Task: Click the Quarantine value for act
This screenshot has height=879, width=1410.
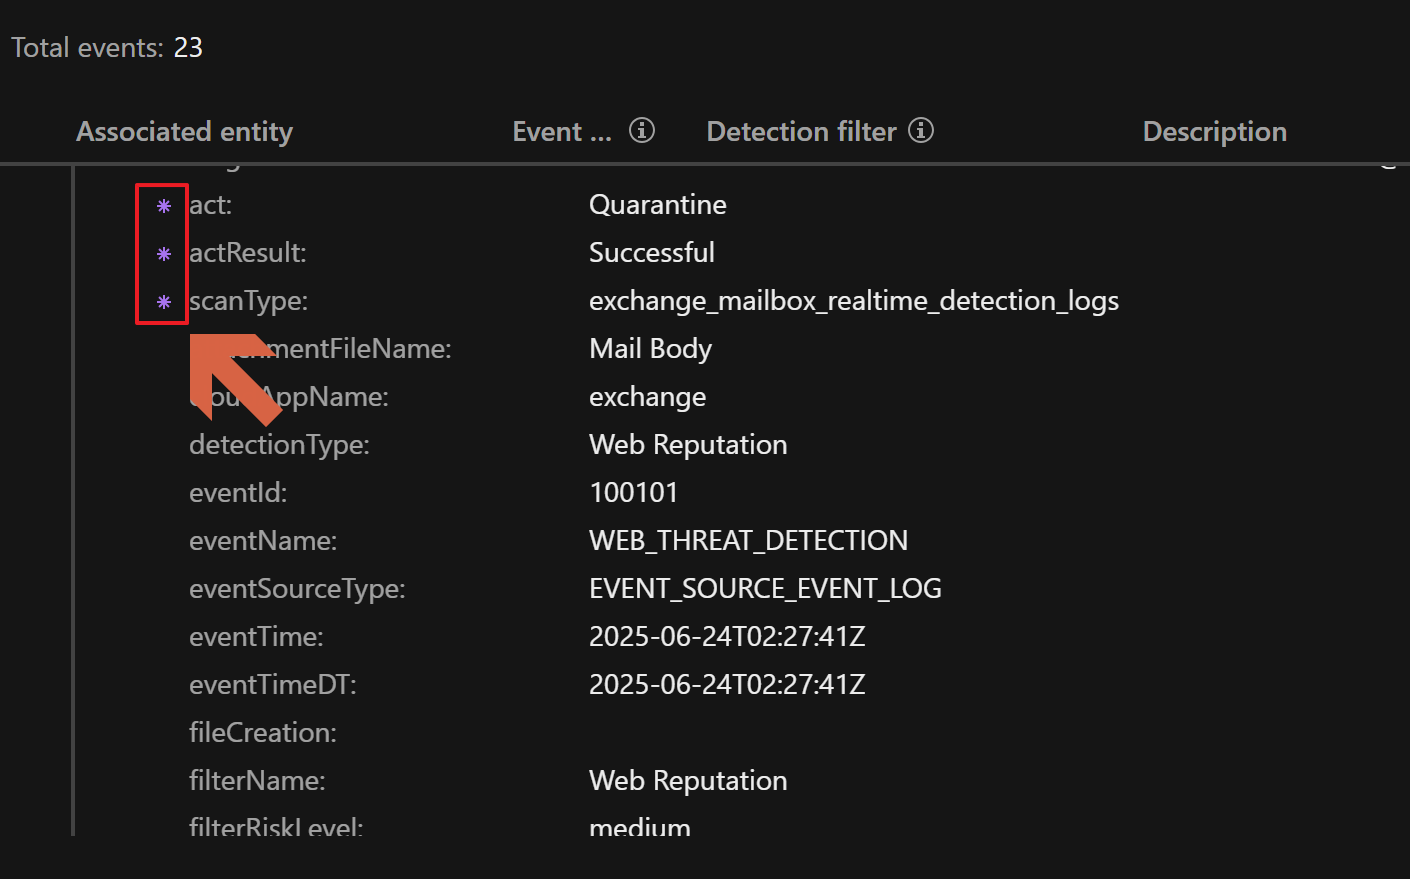Action: coord(657,205)
